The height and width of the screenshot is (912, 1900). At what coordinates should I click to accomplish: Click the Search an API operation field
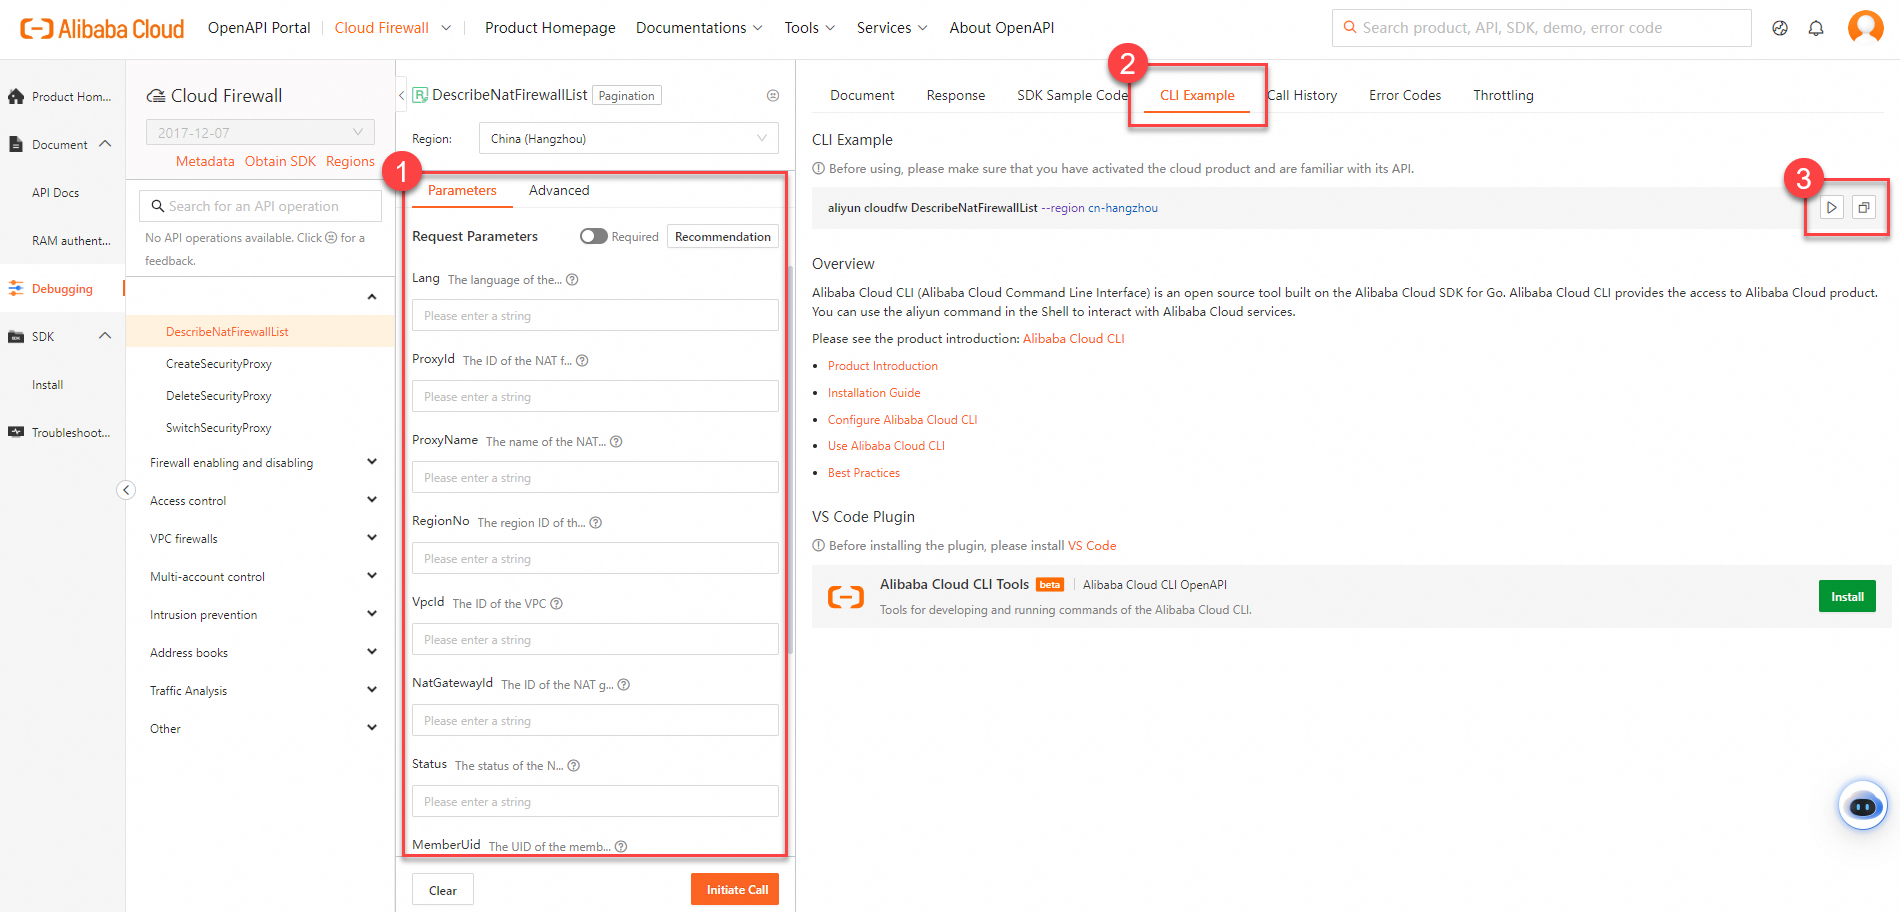tap(260, 206)
